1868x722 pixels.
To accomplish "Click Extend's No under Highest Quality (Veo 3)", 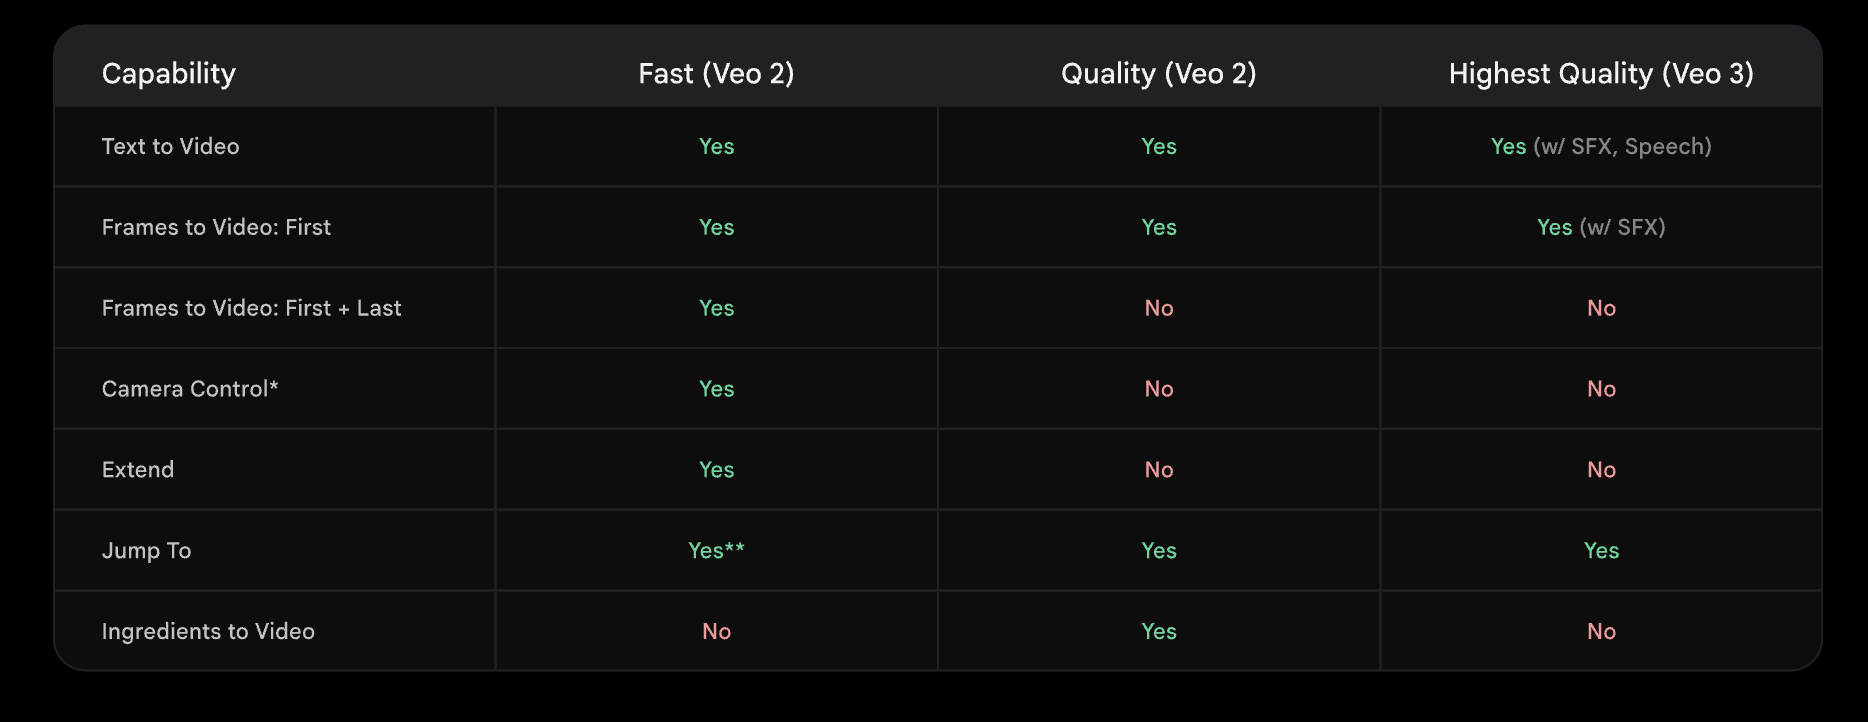I will point(1600,470).
